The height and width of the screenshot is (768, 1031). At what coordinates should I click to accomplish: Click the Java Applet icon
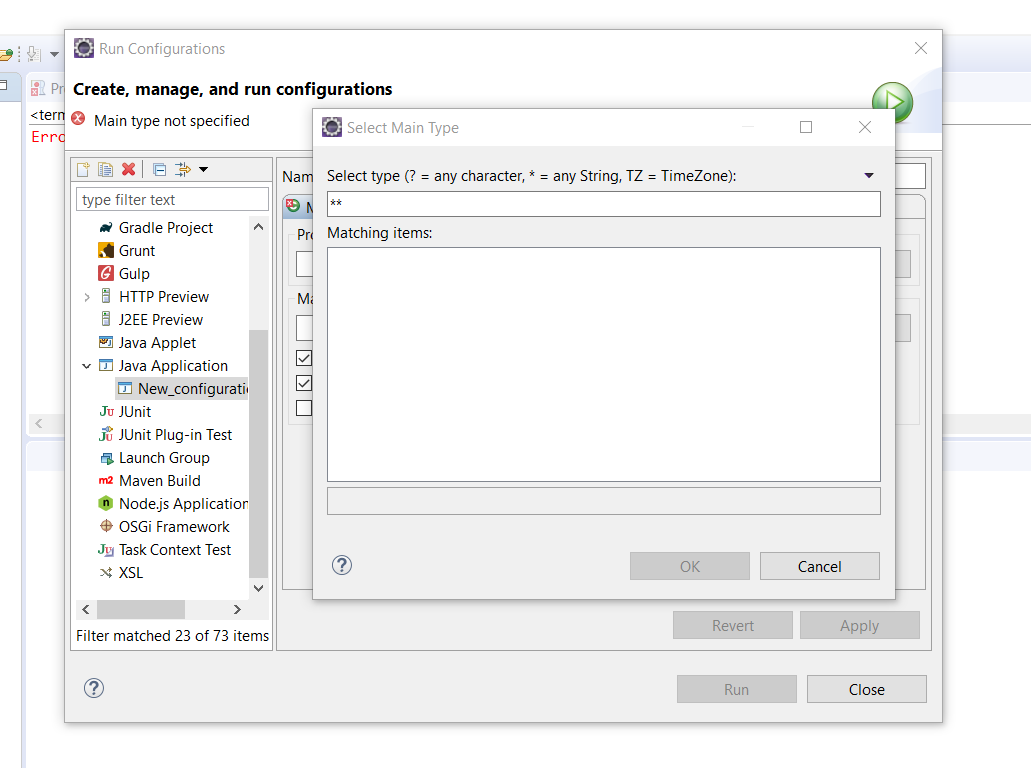[x=106, y=343]
